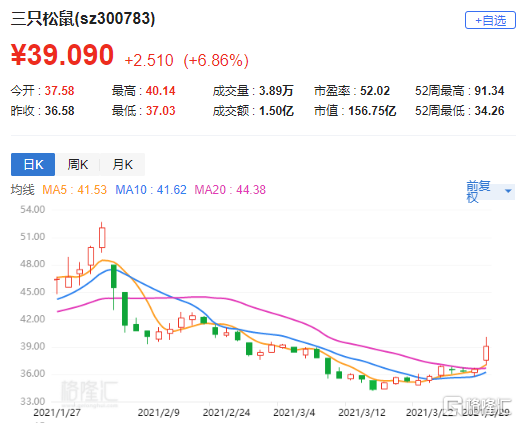Click the 市值 value 156.75亿
Screen dimensions: 518x423
372,111
